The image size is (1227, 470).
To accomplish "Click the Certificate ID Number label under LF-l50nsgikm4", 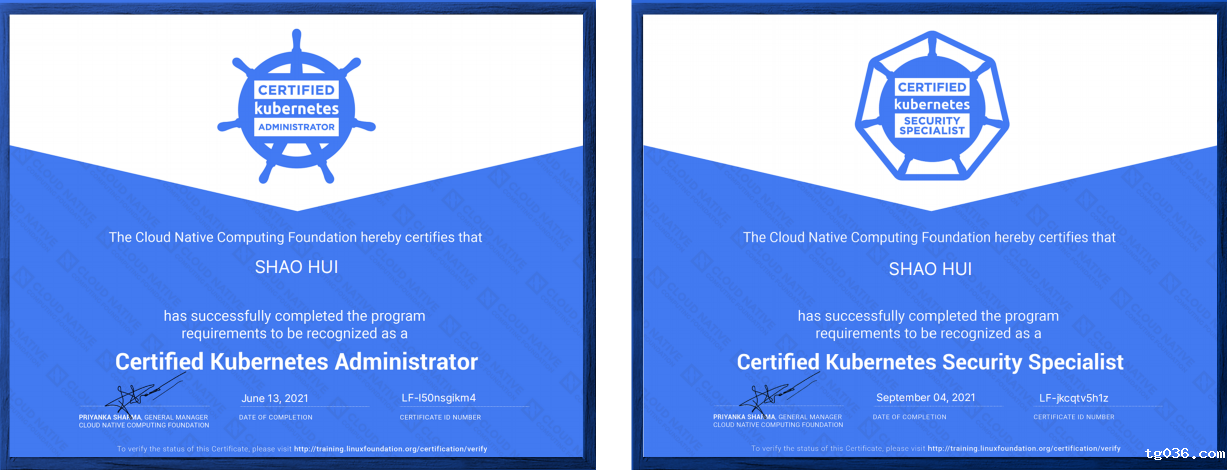I will click(x=441, y=416).
